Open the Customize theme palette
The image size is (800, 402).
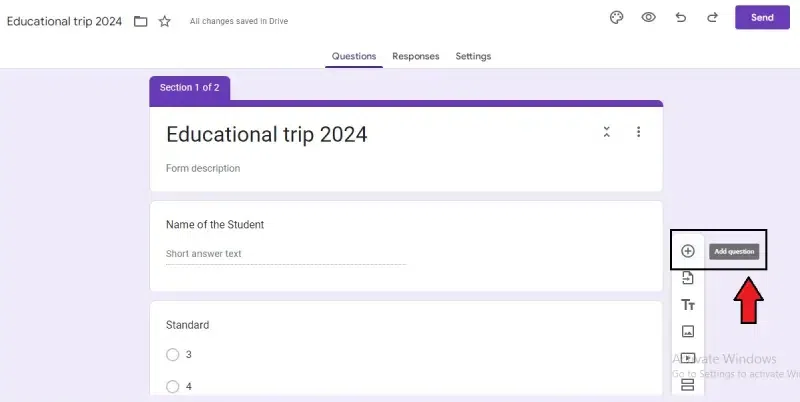point(617,18)
